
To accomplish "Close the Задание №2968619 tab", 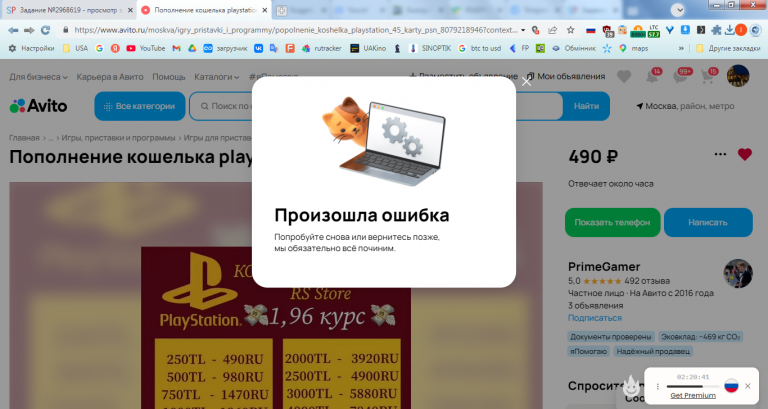I will [x=130, y=10].
